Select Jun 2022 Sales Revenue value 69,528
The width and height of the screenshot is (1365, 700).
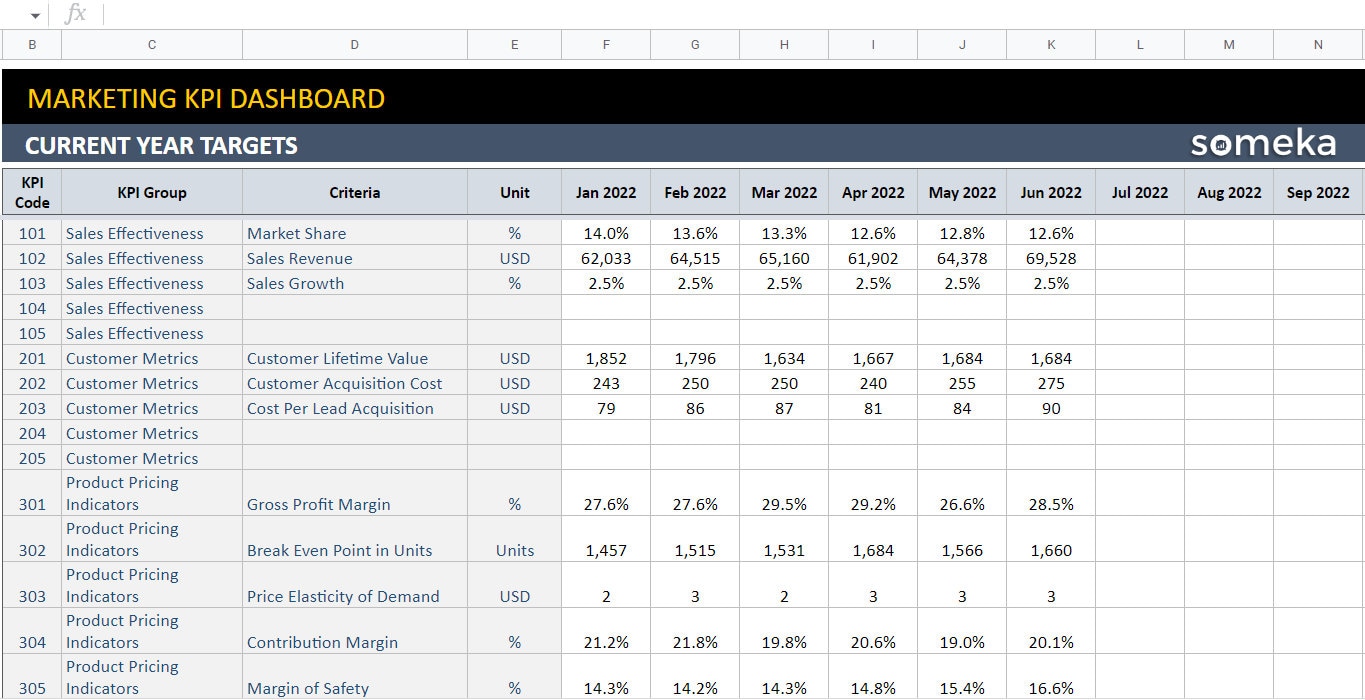(x=1051, y=258)
